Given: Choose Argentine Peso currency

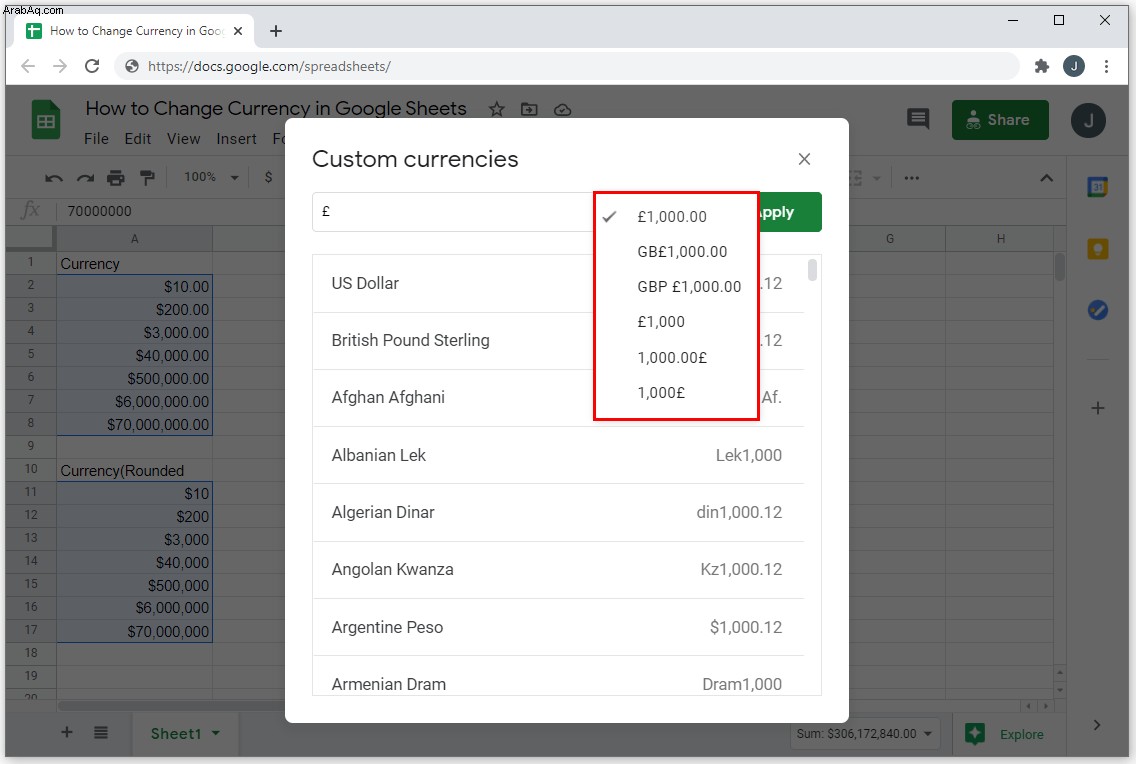Looking at the screenshot, I should click(x=558, y=627).
